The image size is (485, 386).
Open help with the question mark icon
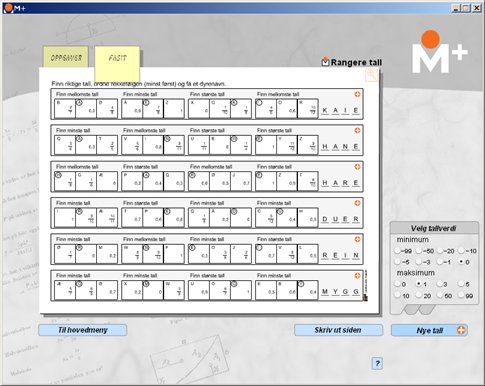pos(377,363)
